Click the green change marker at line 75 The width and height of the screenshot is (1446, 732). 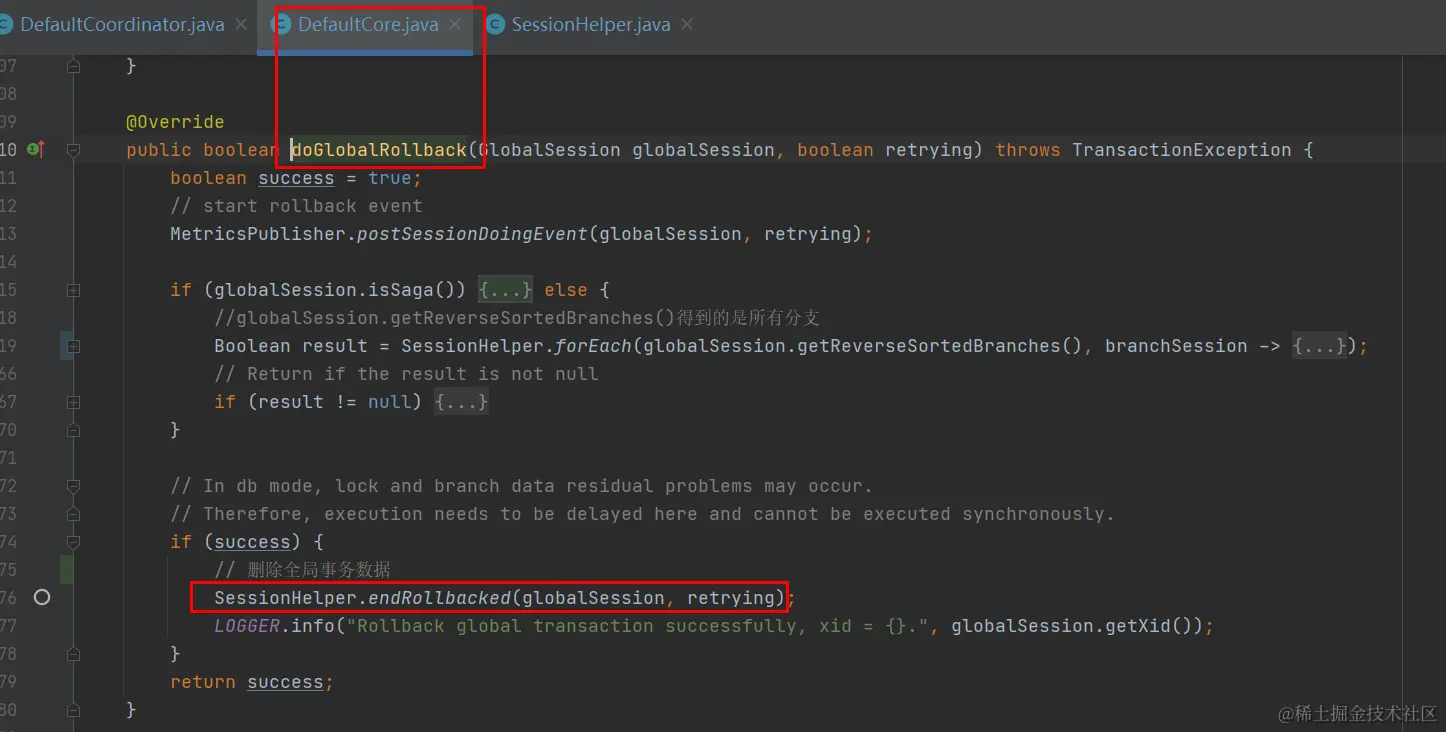click(x=66, y=570)
